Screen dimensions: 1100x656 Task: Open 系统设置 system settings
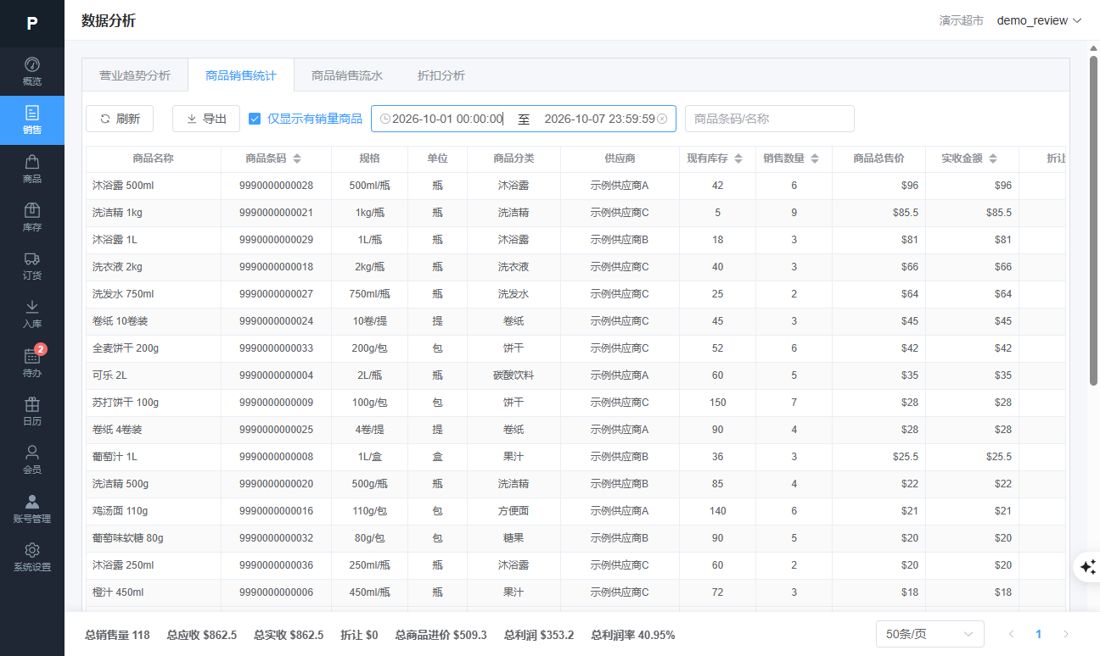tap(32, 557)
